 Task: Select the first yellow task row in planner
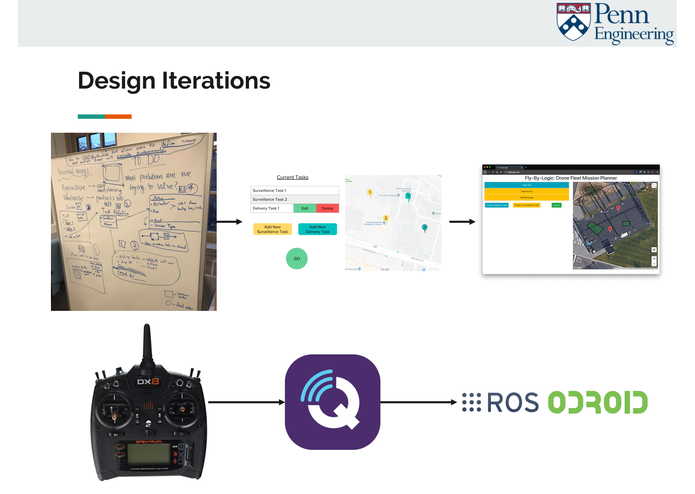527,191
